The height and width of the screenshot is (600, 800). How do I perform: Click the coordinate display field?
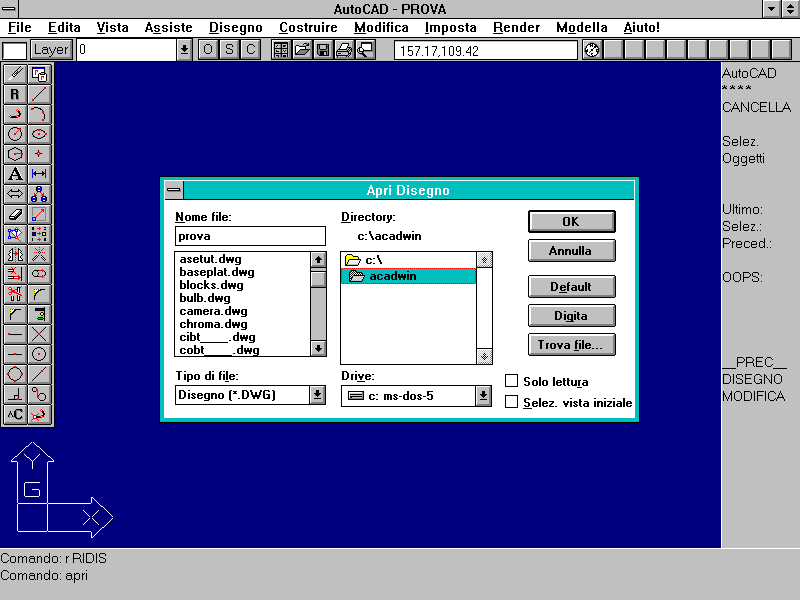486,51
